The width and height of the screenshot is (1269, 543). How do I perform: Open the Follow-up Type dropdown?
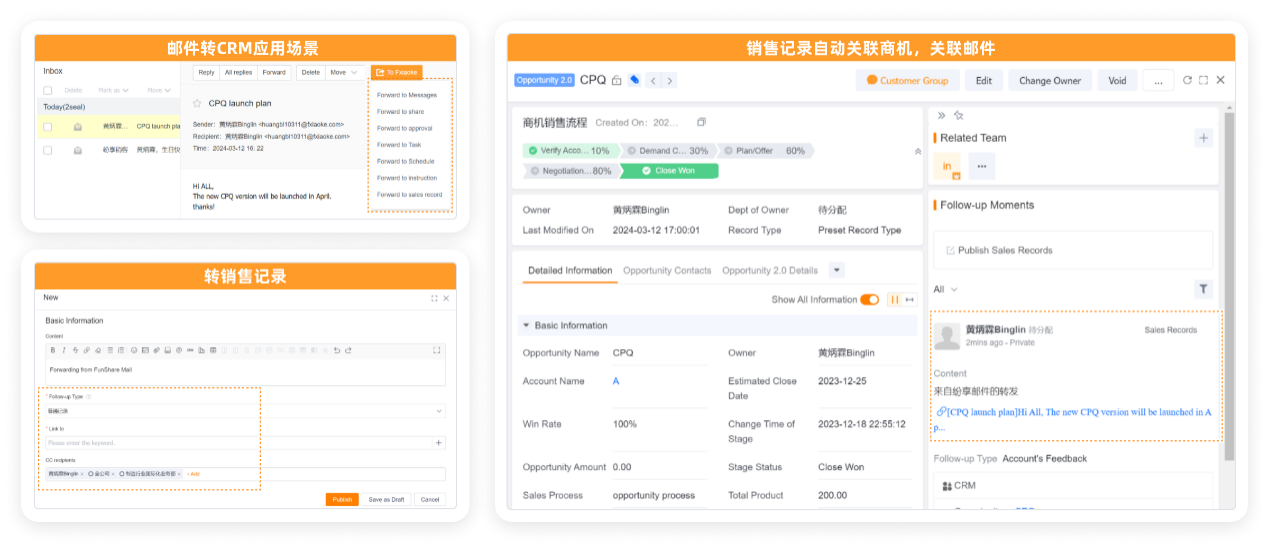244,411
